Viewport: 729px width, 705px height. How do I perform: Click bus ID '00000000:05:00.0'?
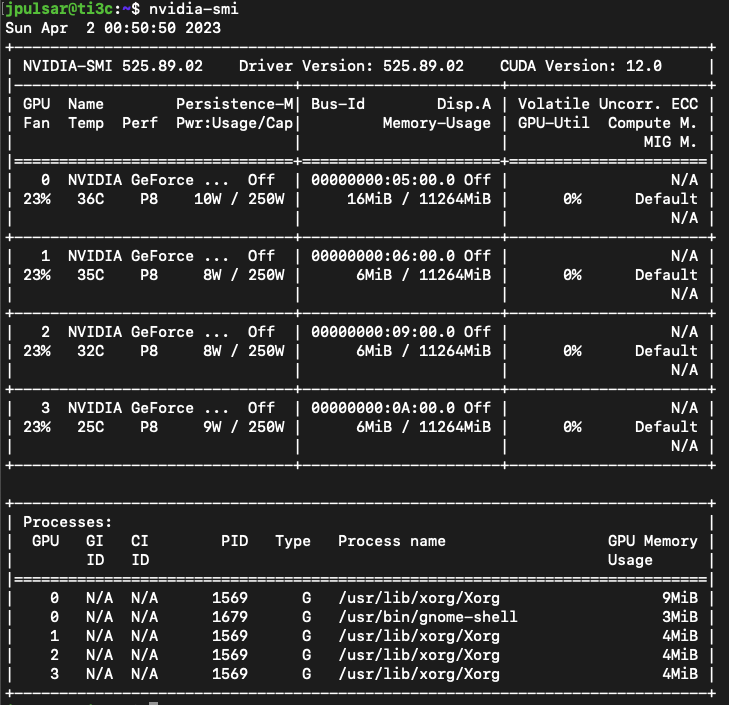383,180
